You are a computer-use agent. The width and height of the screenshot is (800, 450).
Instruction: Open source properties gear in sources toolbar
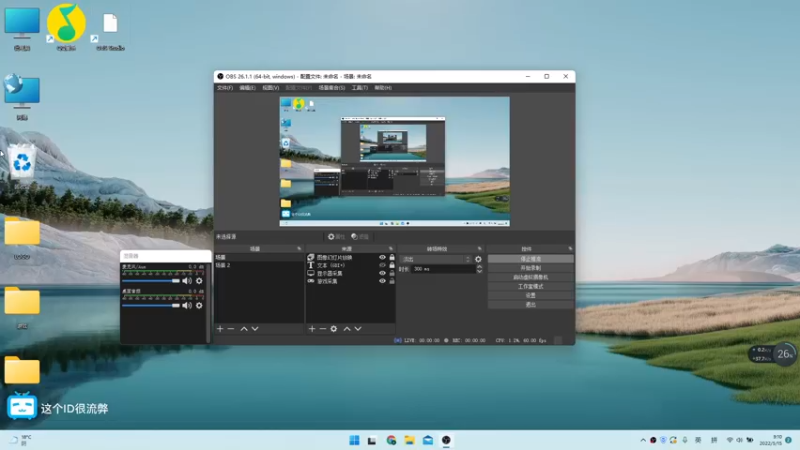[334, 329]
